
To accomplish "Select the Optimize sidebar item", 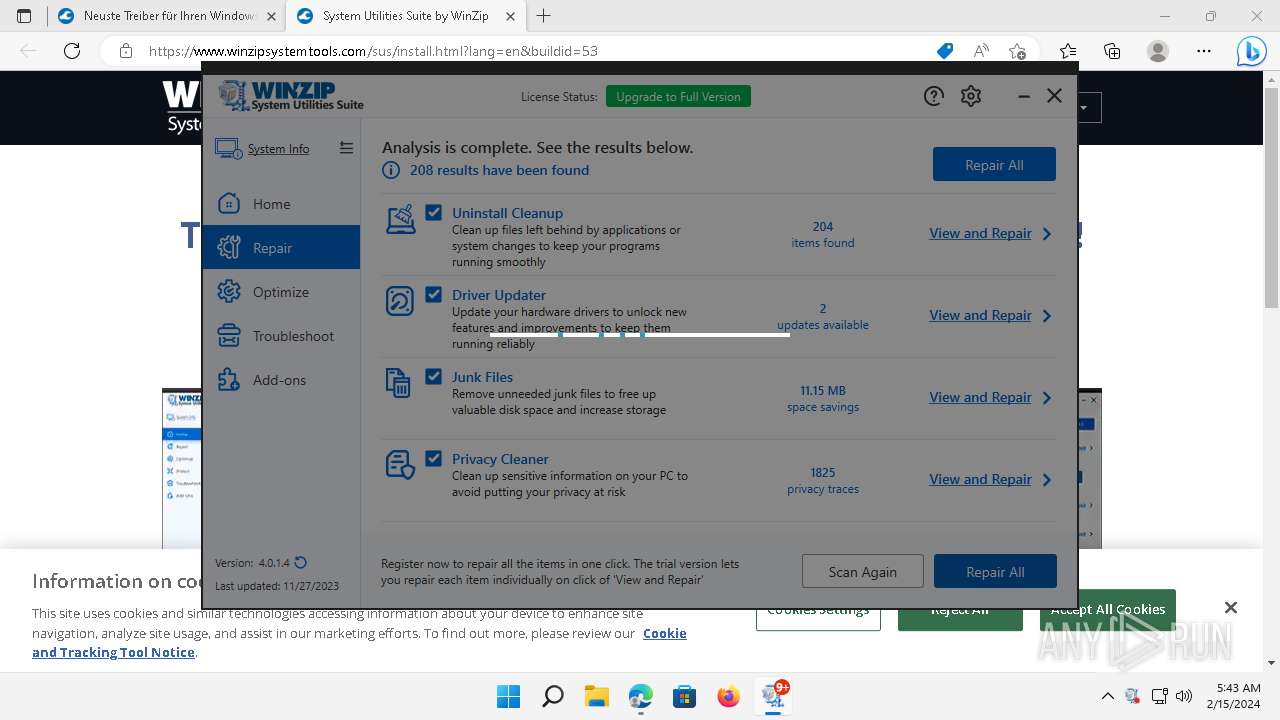I will (281, 292).
